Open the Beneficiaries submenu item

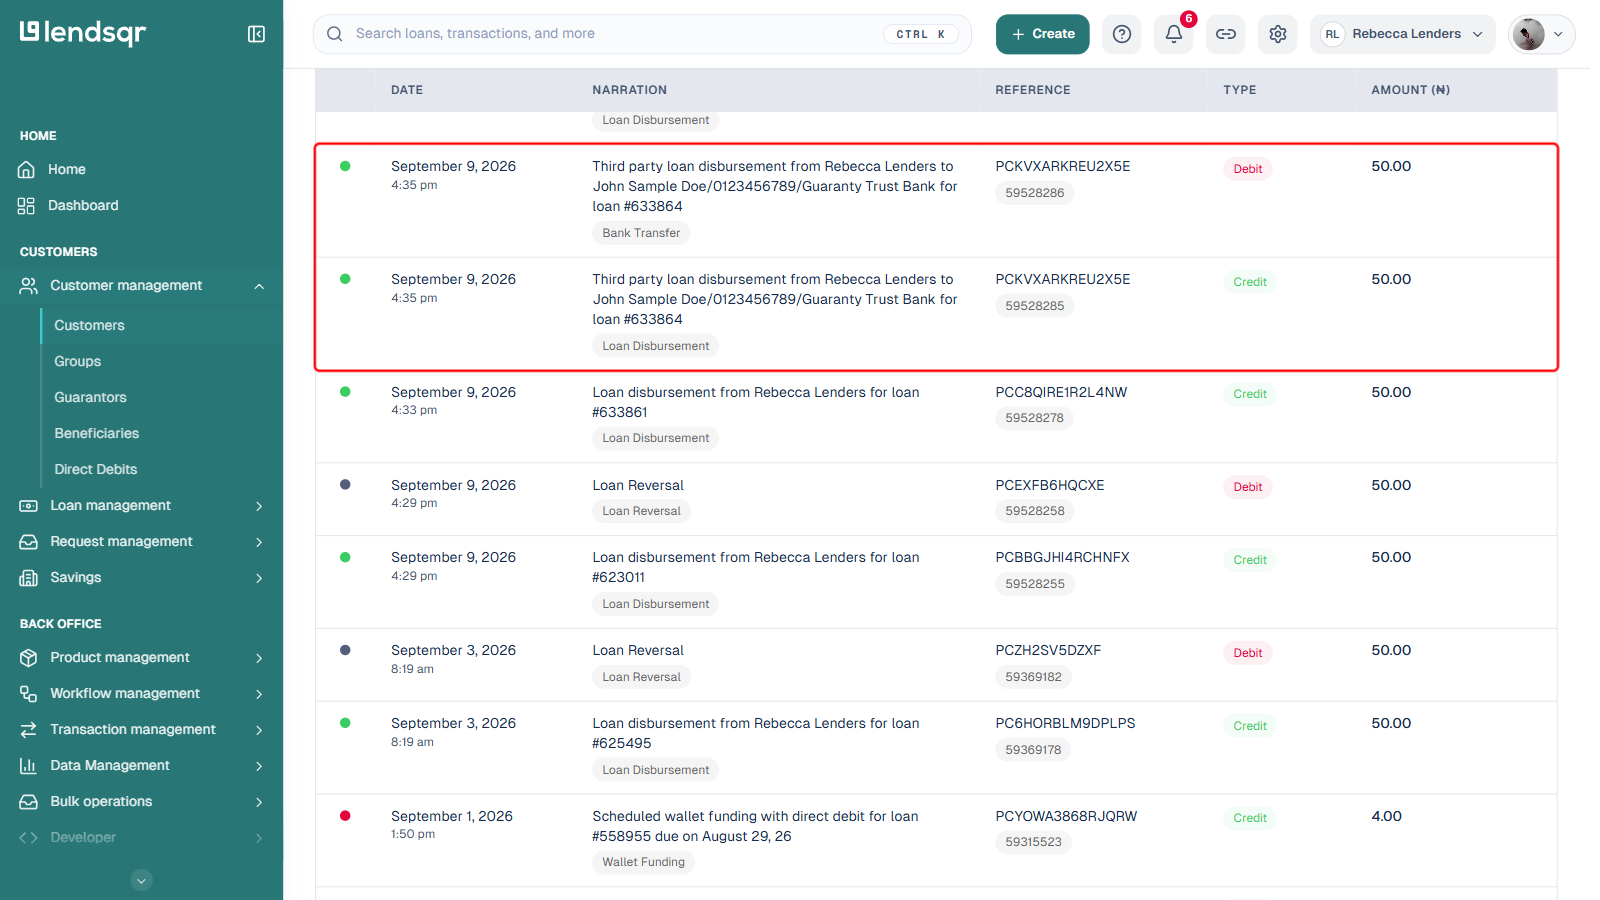tap(97, 433)
